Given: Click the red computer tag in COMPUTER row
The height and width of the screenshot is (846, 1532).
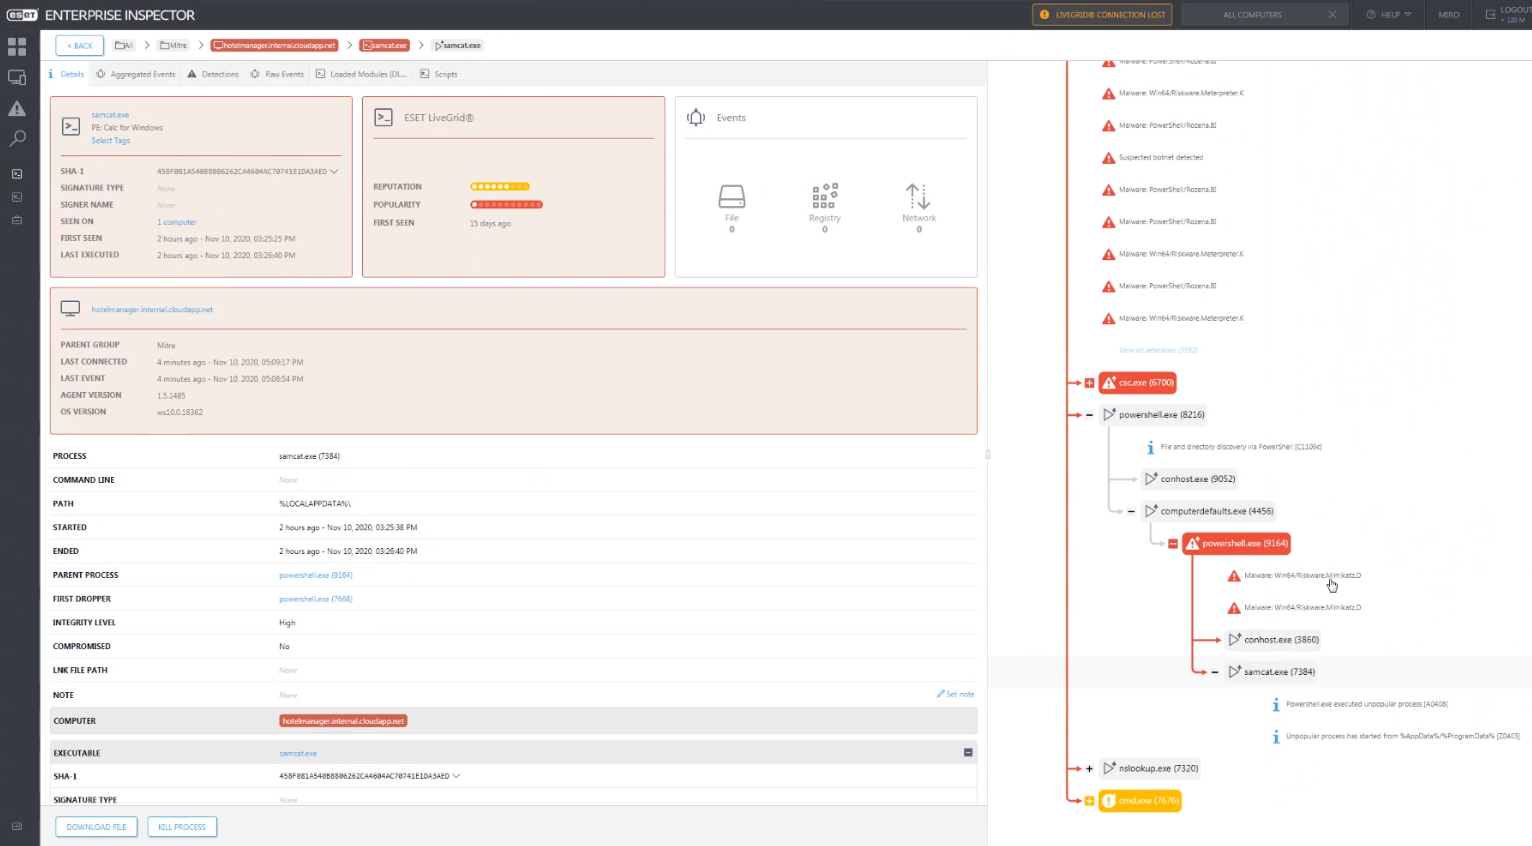Looking at the screenshot, I should point(343,721).
